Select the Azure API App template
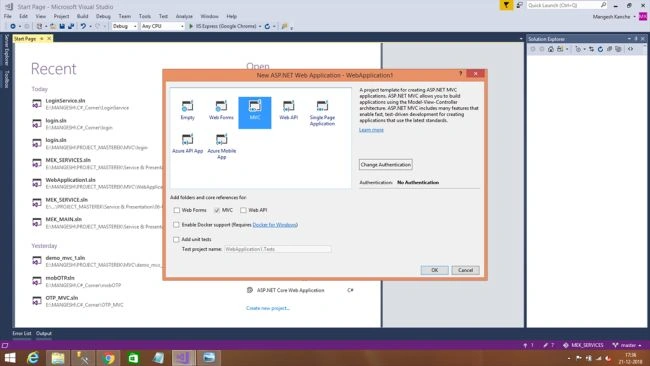650x366 pixels. (x=187, y=143)
